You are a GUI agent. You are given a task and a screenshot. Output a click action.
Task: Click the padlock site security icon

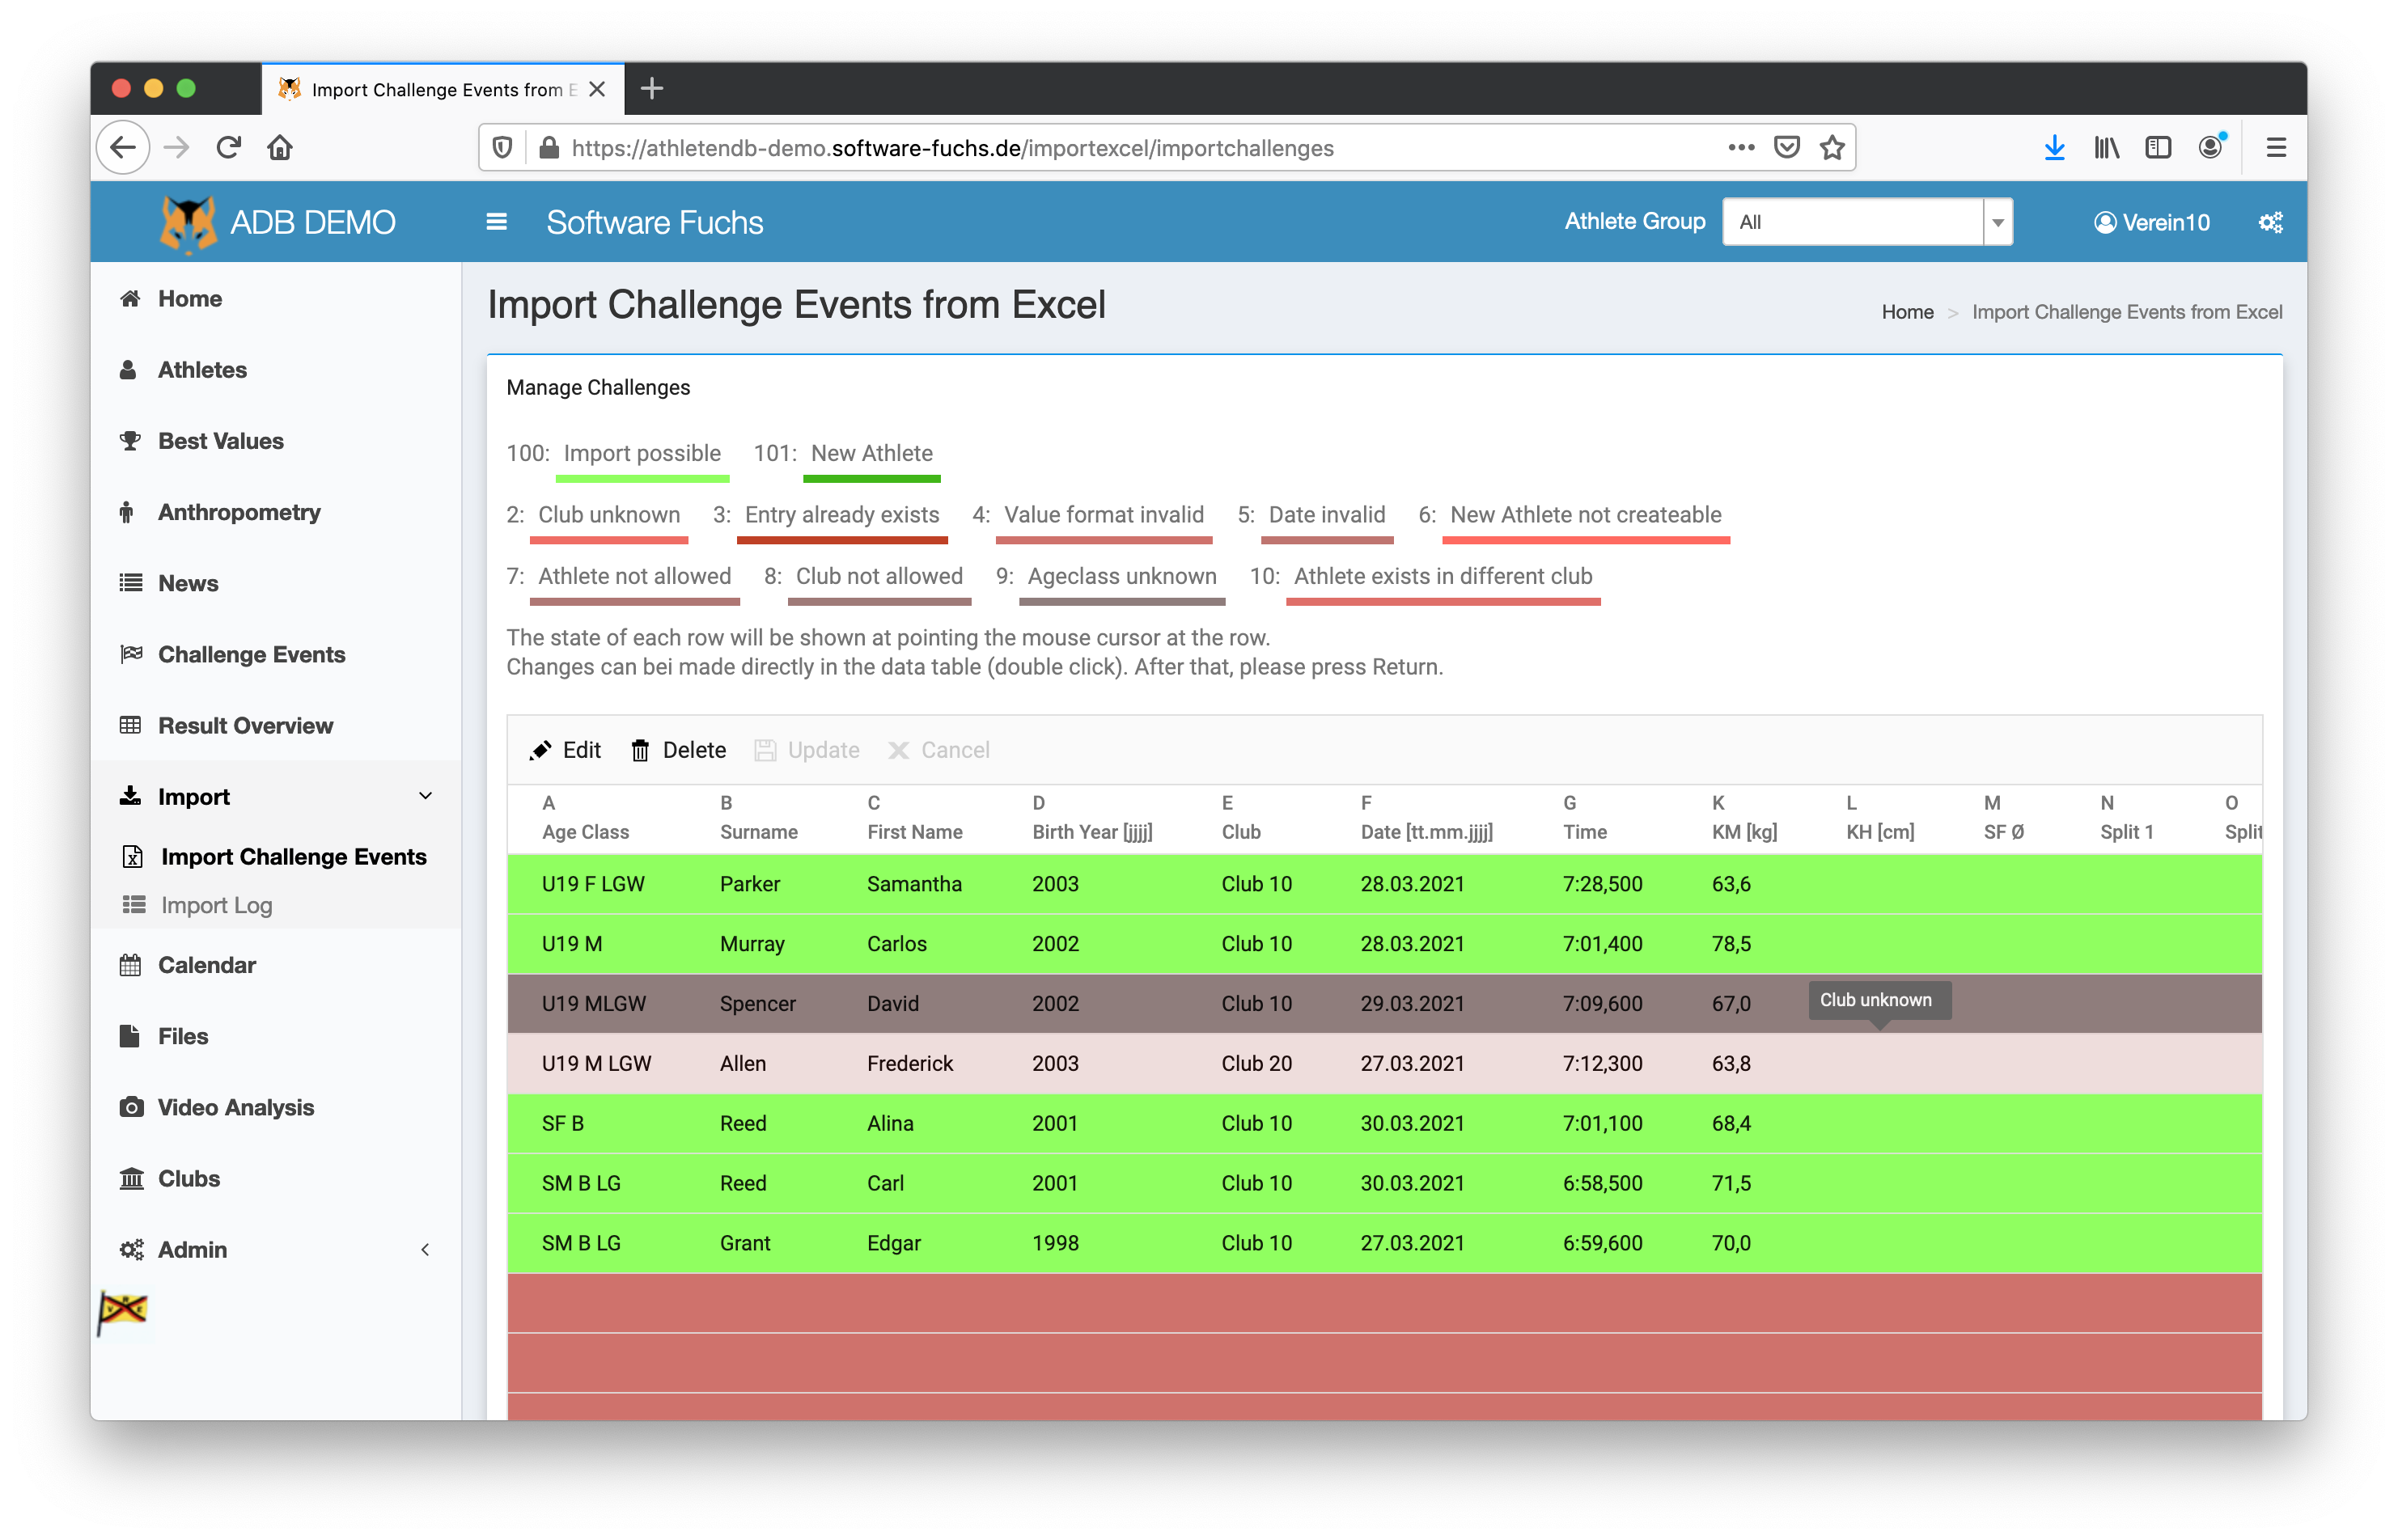[x=548, y=148]
